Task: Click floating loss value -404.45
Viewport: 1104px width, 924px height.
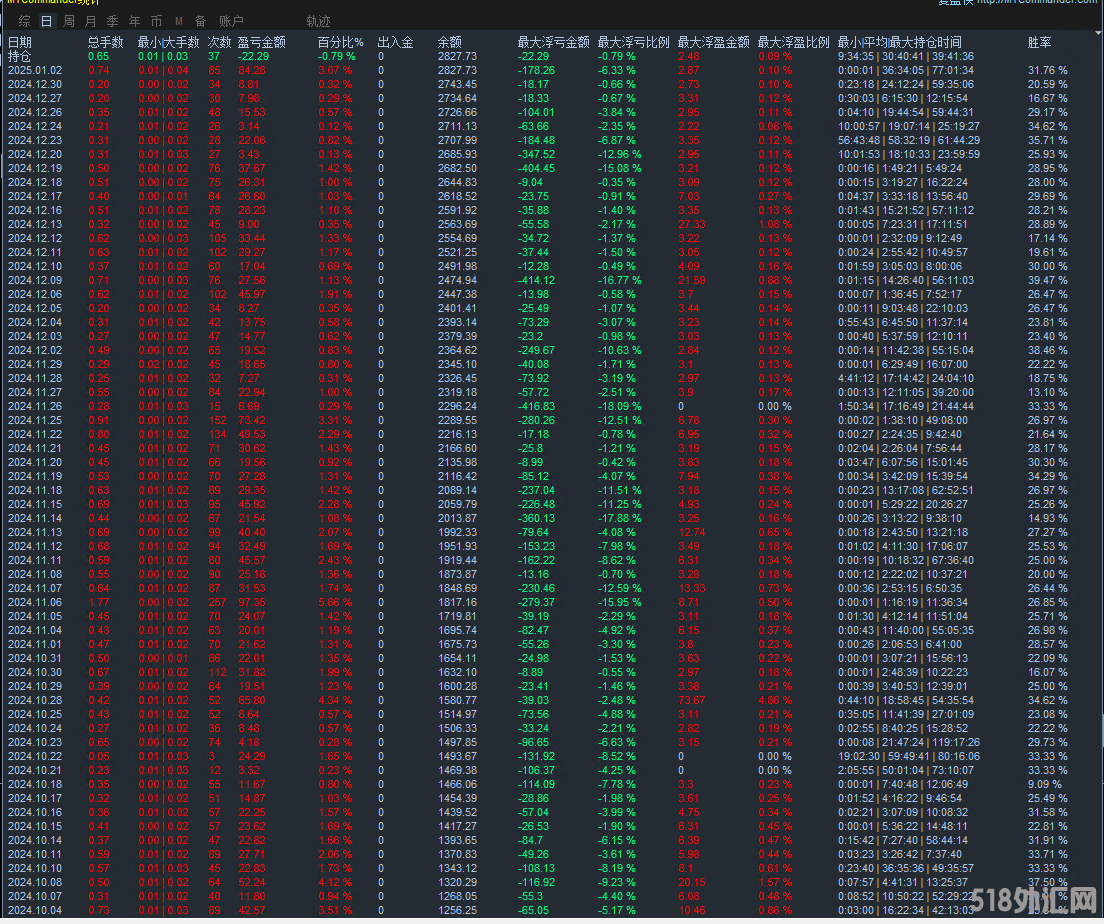Action: tap(537, 168)
